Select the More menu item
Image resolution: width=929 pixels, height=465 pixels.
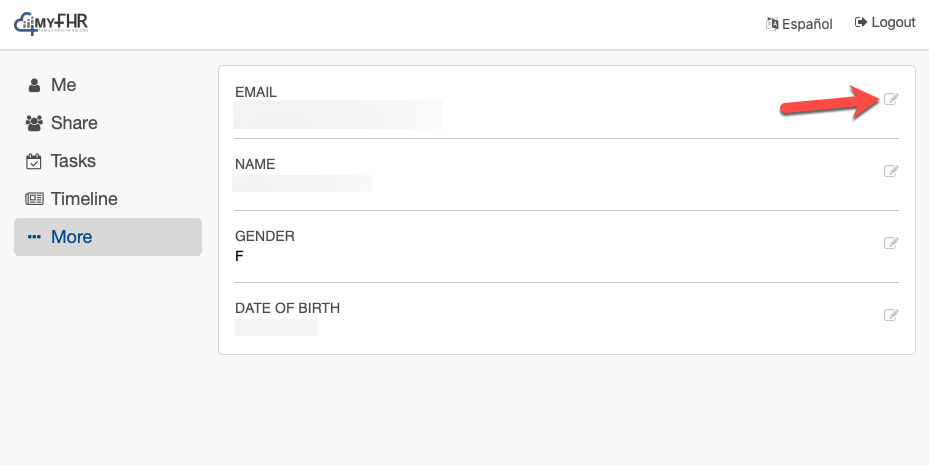pyautogui.click(x=72, y=238)
